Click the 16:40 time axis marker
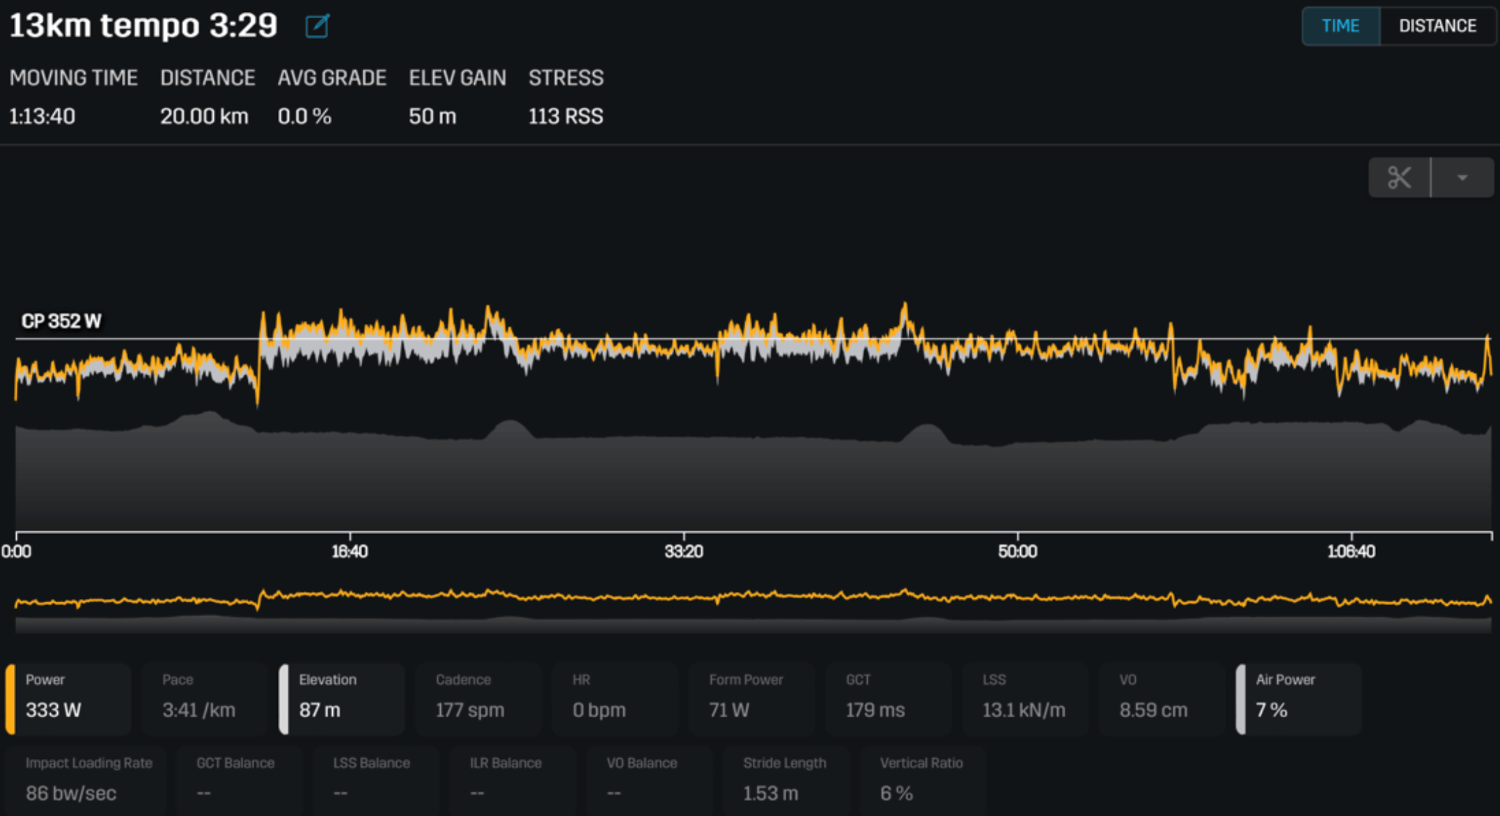The height and width of the screenshot is (816, 1500). click(350, 552)
